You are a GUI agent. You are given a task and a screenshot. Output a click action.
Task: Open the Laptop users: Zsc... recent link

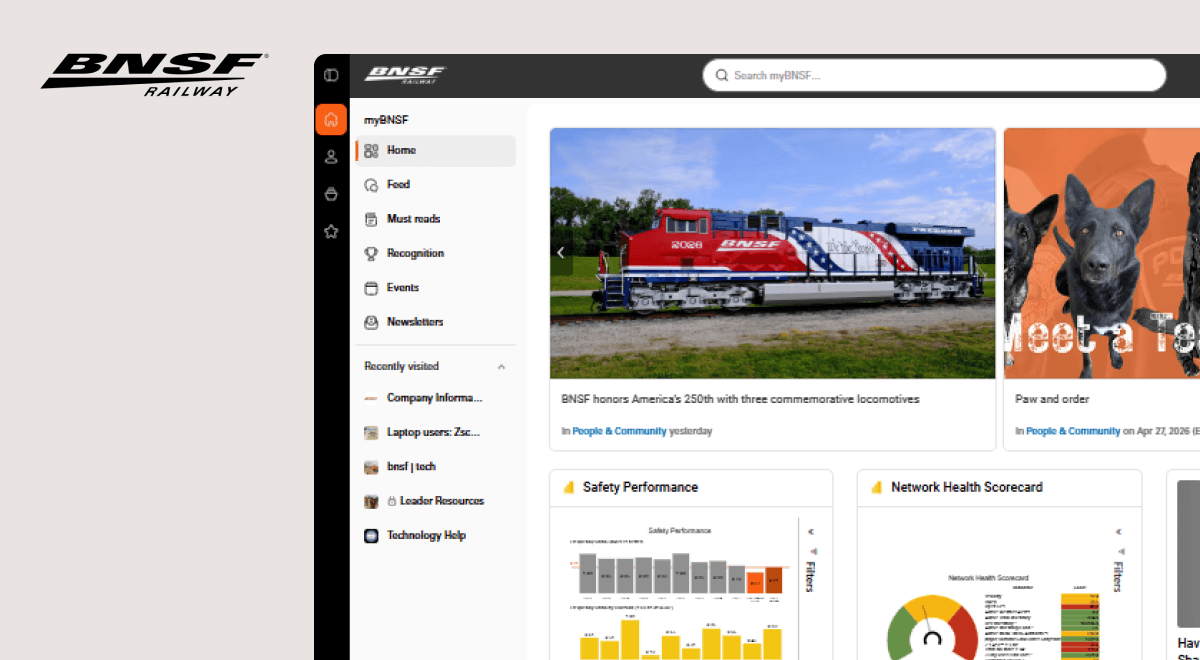pos(436,433)
